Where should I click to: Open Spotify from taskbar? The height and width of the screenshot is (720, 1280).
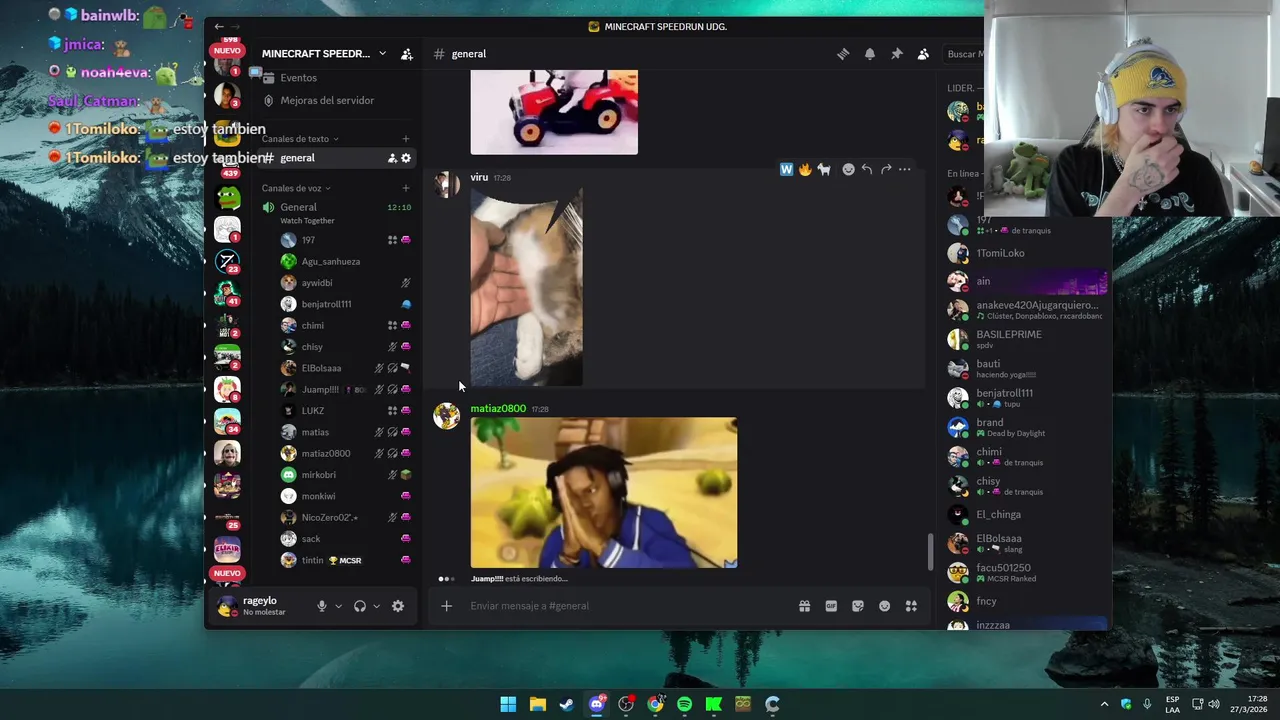684,704
